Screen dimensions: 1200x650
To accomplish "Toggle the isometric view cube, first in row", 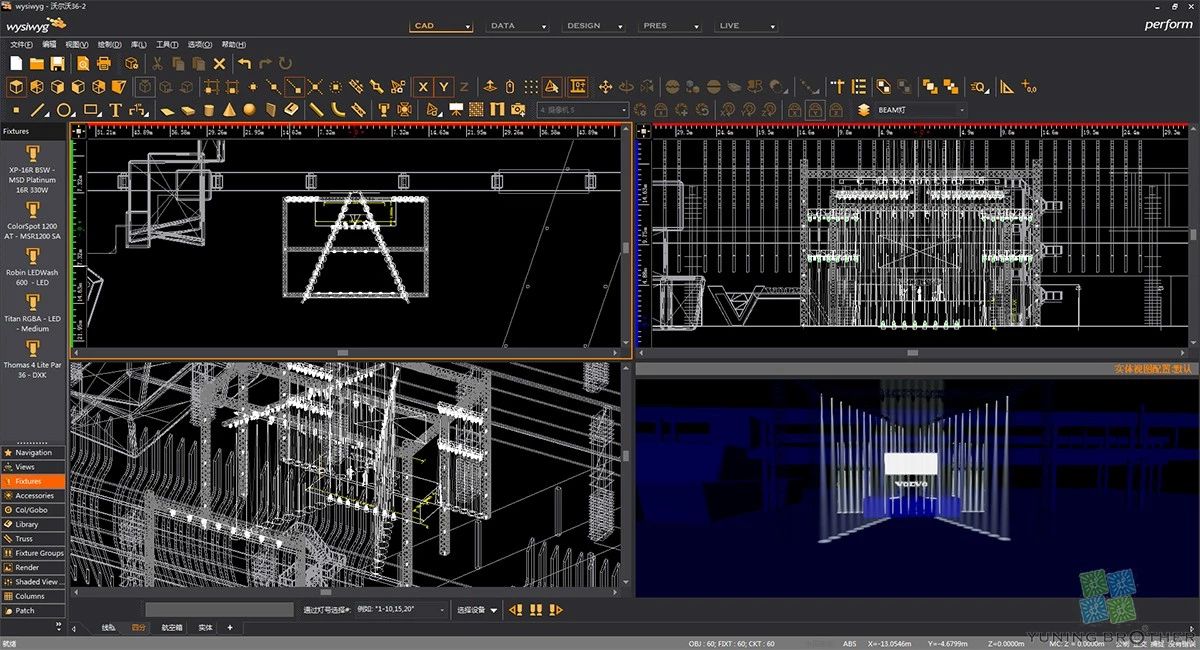I will pos(17,87).
